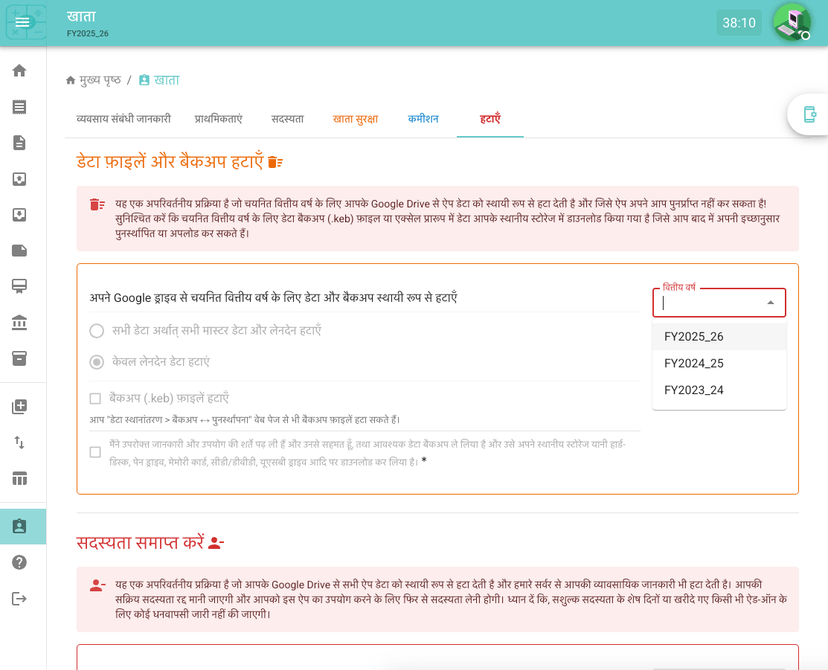Click the archive box icon in sidebar
Screen dimensions: 828x670
click(19, 358)
